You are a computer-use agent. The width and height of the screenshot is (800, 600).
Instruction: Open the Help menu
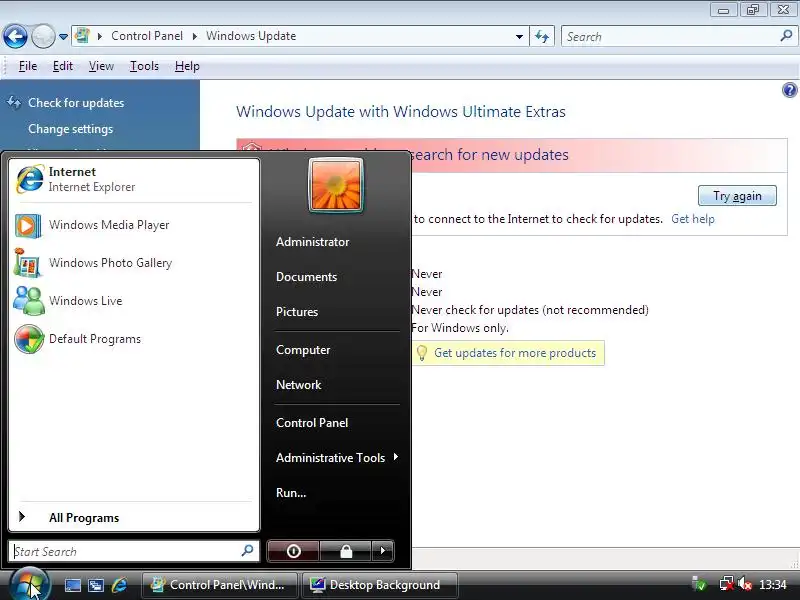tap(187, 66)
